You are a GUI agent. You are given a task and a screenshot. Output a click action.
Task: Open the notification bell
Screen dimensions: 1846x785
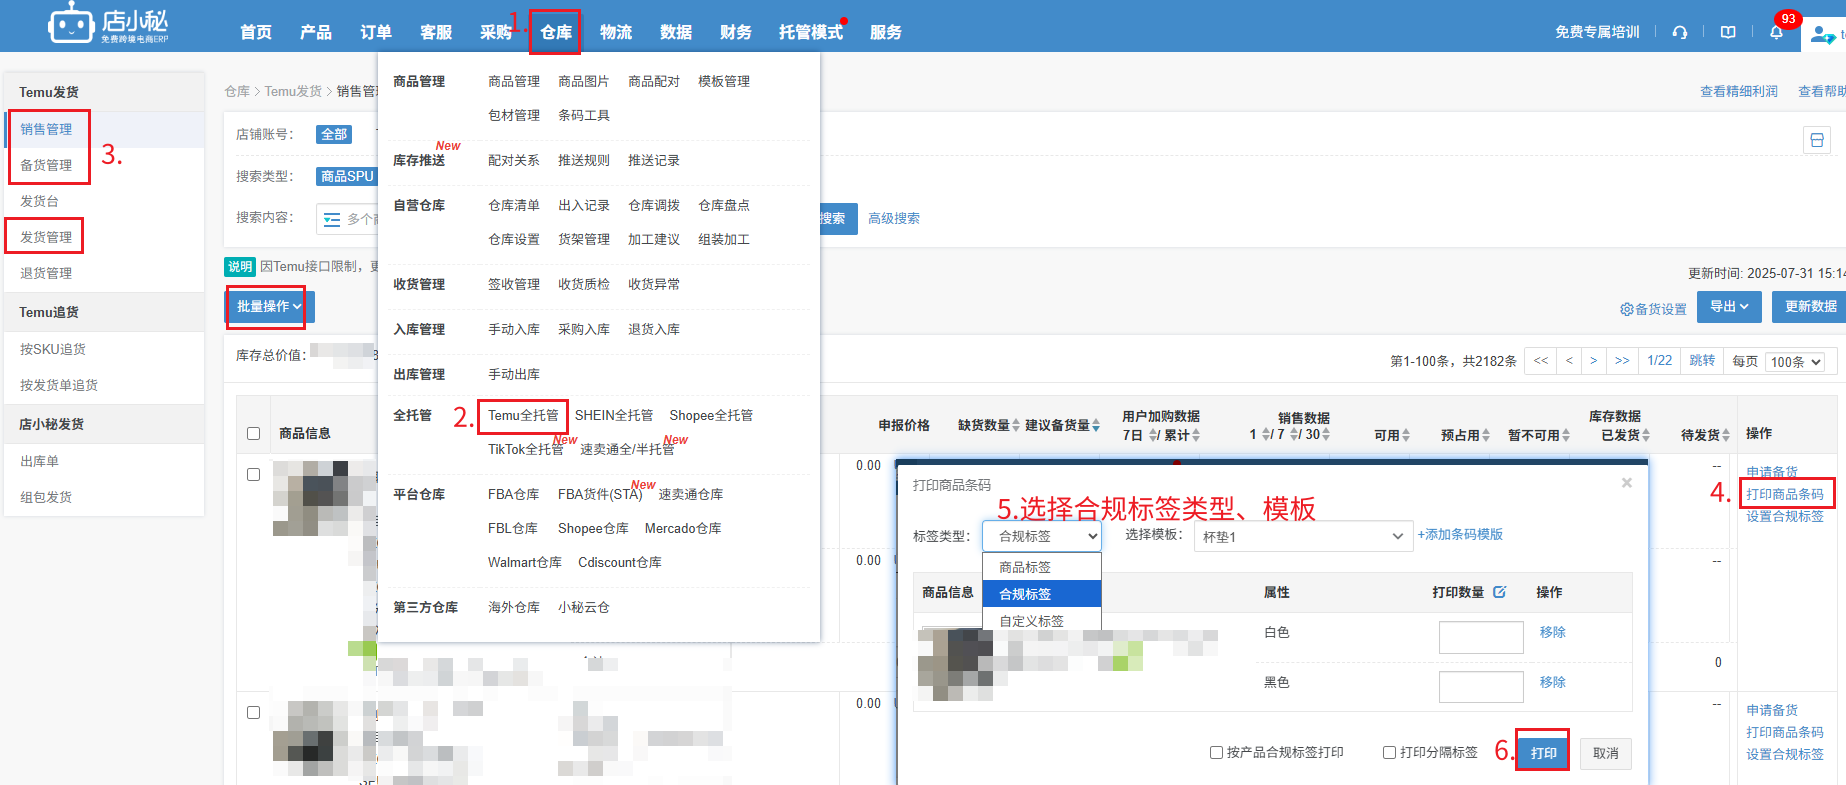(1776, 32)
